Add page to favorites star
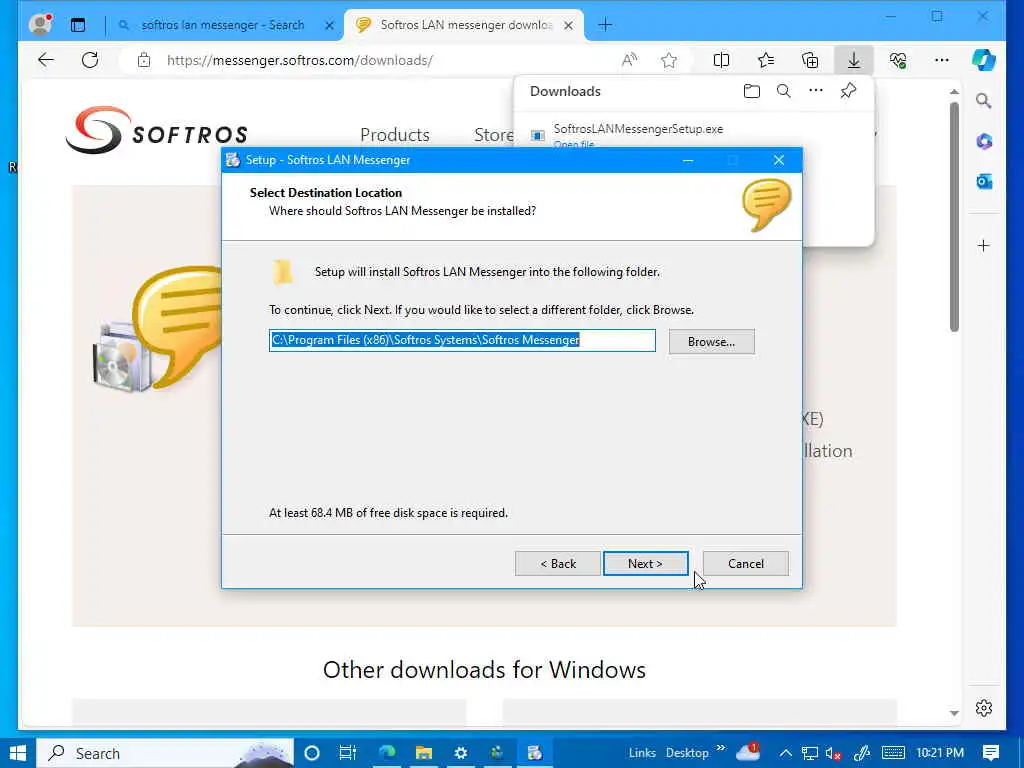Viewport: 1024px width, 768px height. click(669, 61)
